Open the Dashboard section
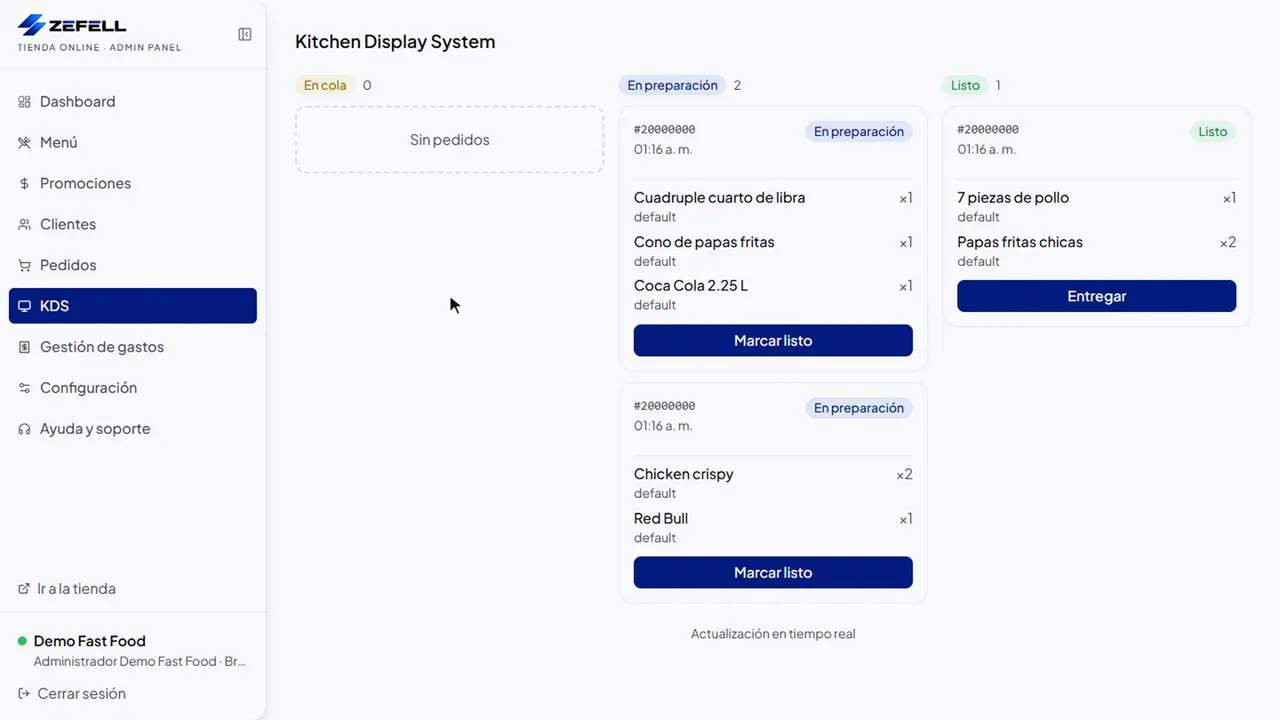The image size is (1280, 720). click(133, 102)
